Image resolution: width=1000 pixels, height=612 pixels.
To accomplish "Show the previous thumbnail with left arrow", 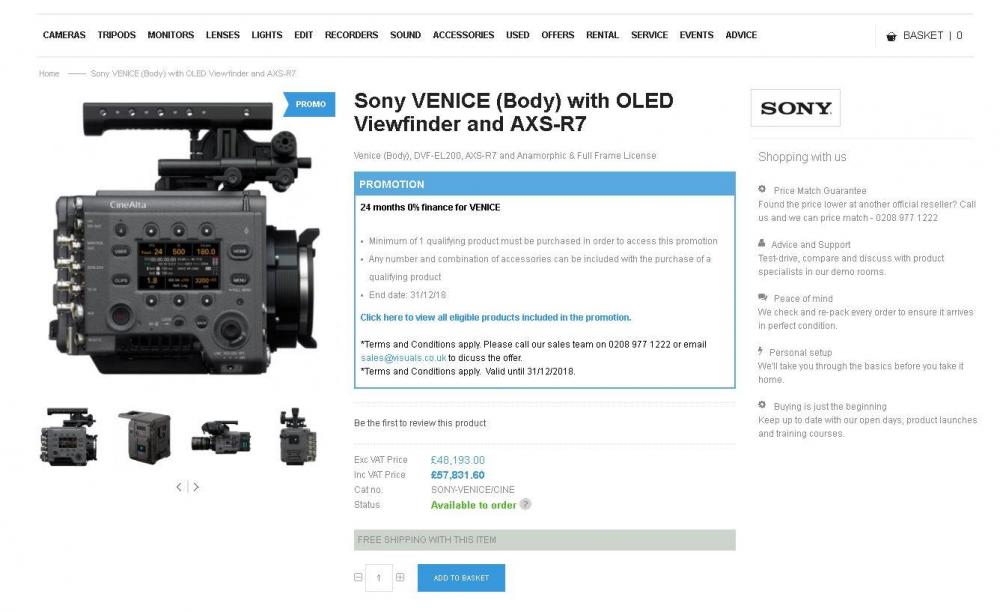I will click(x=179, y=487).
